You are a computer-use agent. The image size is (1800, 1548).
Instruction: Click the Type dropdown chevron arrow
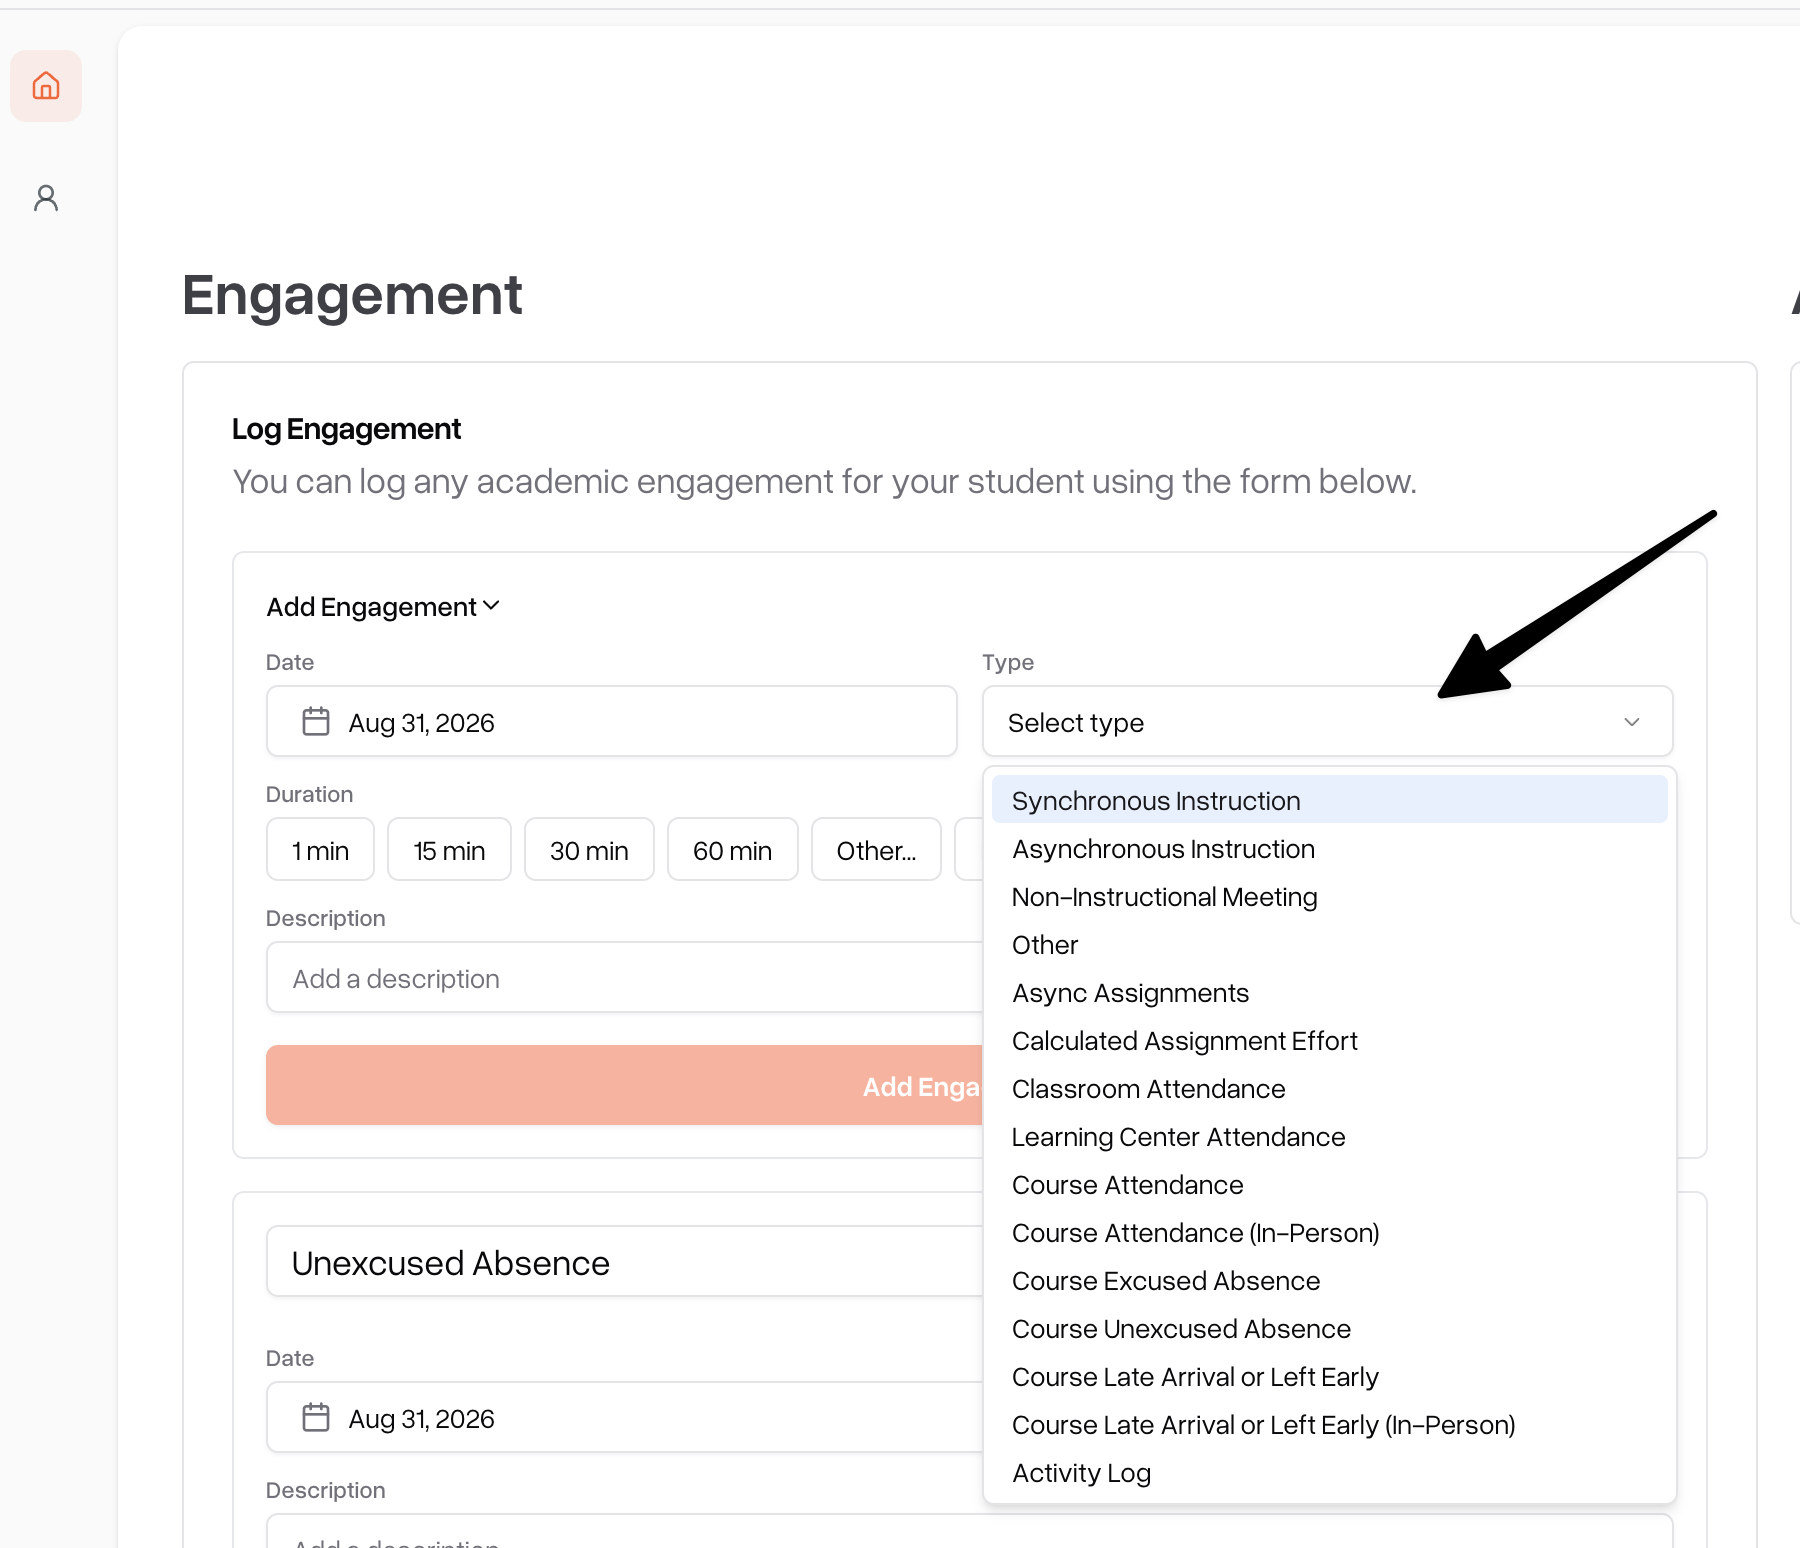pyautogui.click(x=1632, y=722)
